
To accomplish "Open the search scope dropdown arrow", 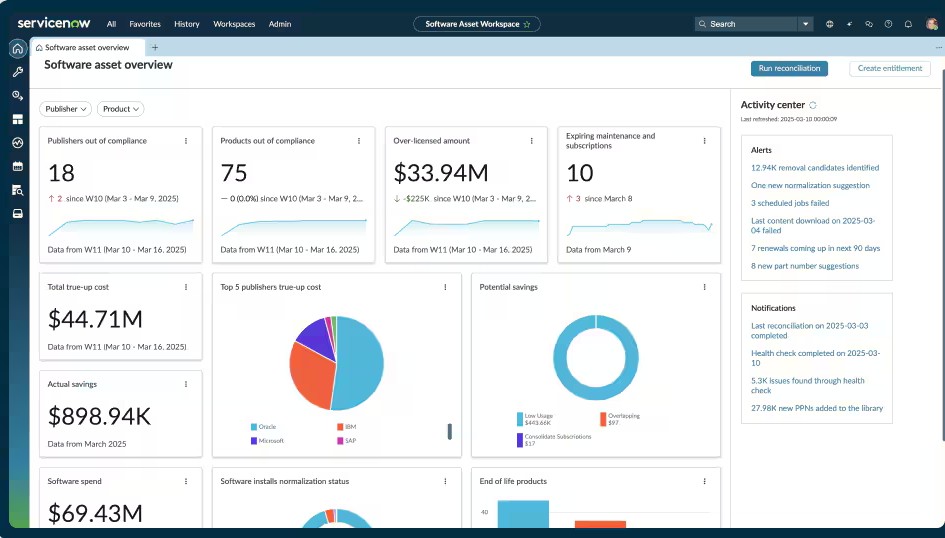I will (x=805, y=24).
